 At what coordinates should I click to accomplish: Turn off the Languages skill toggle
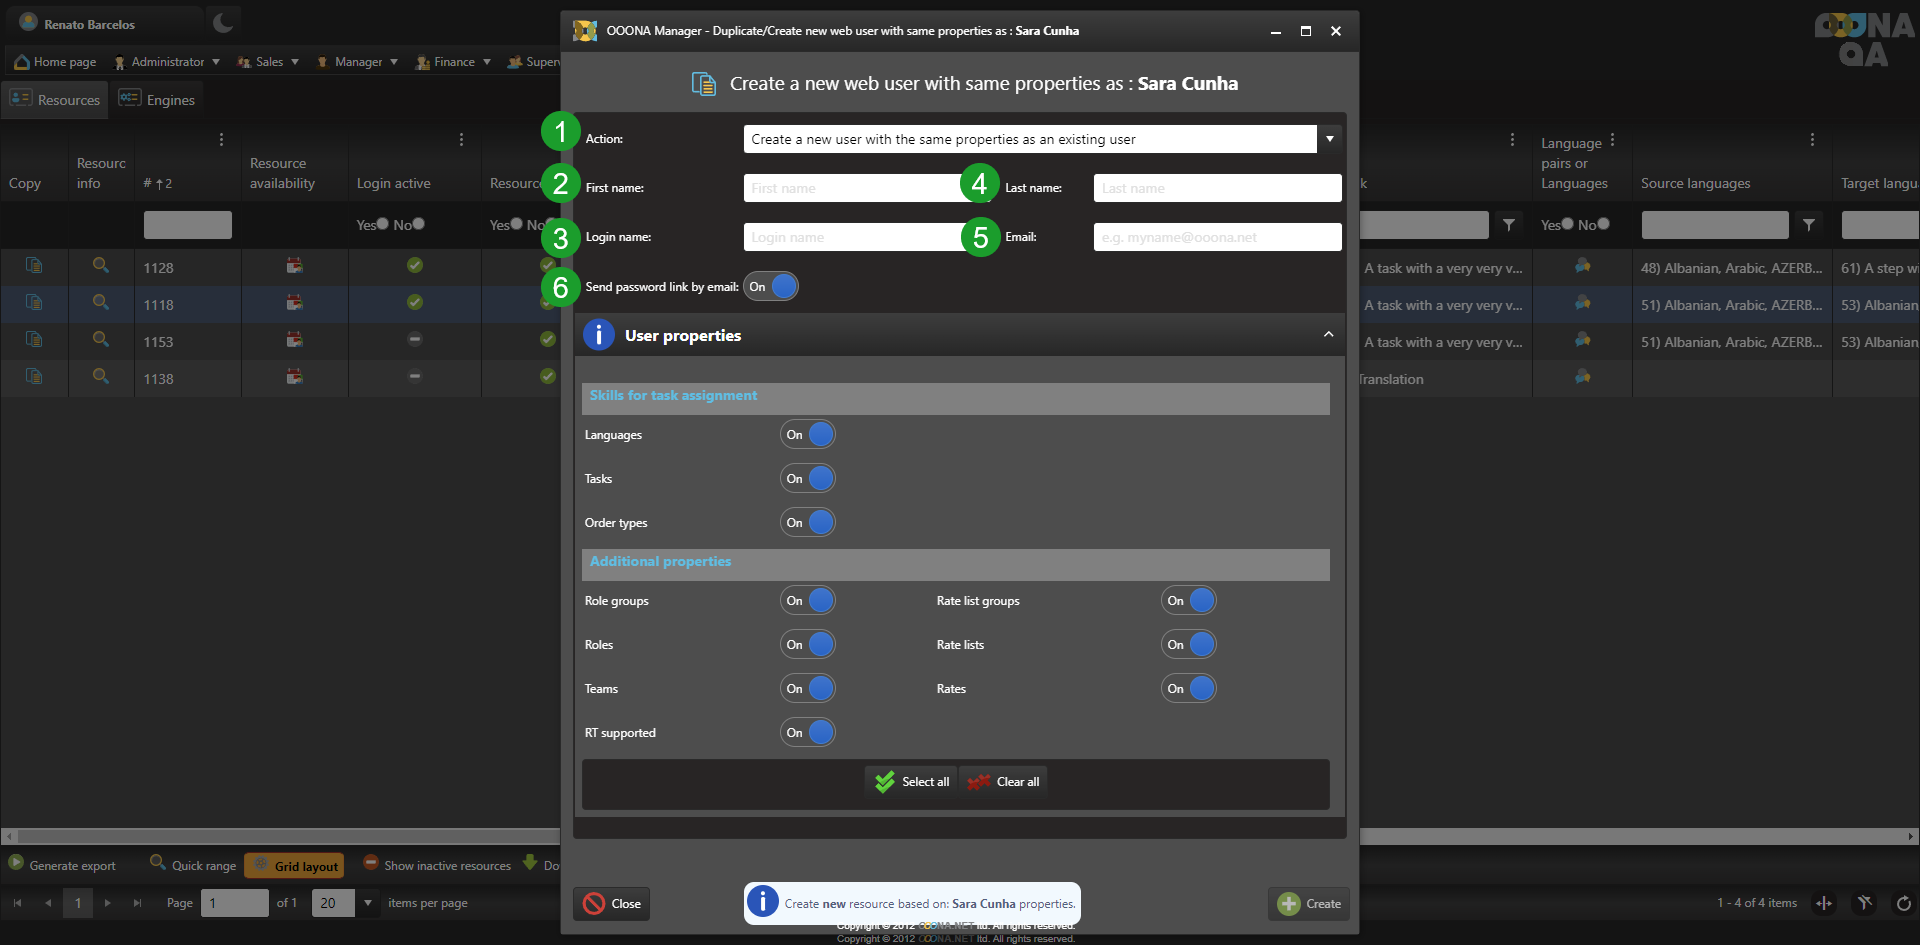[808, 435]
